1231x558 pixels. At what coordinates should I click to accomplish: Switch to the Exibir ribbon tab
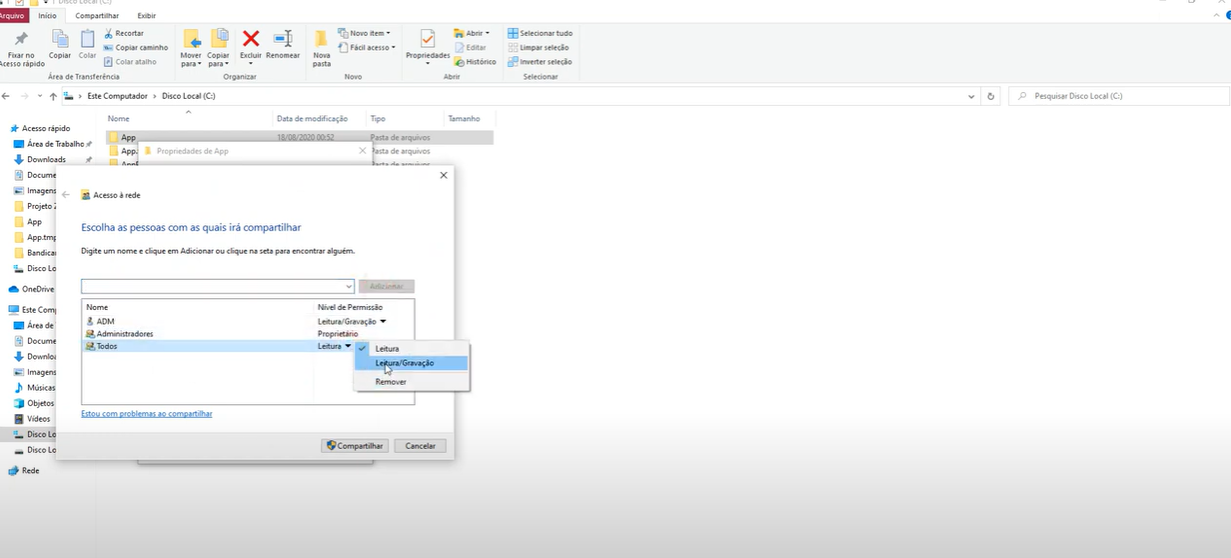click(146, 16)
